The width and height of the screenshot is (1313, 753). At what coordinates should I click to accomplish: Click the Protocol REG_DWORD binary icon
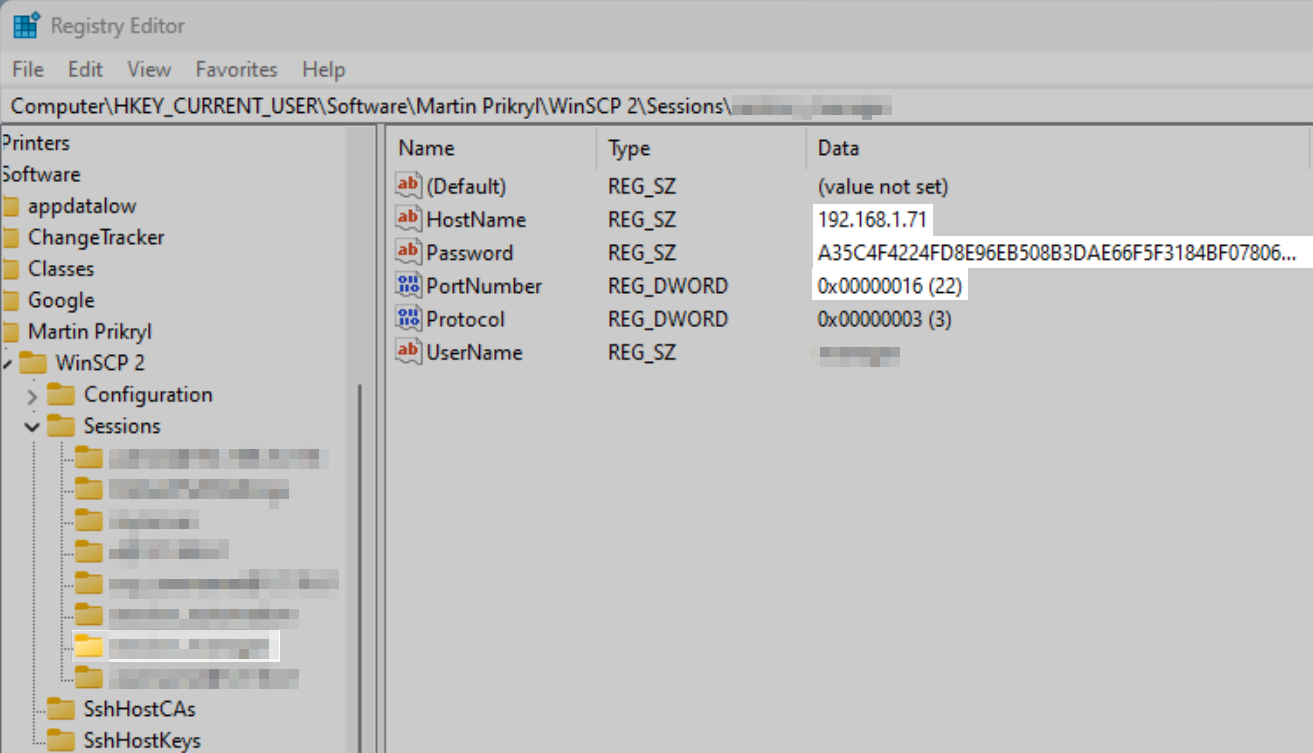408,318
